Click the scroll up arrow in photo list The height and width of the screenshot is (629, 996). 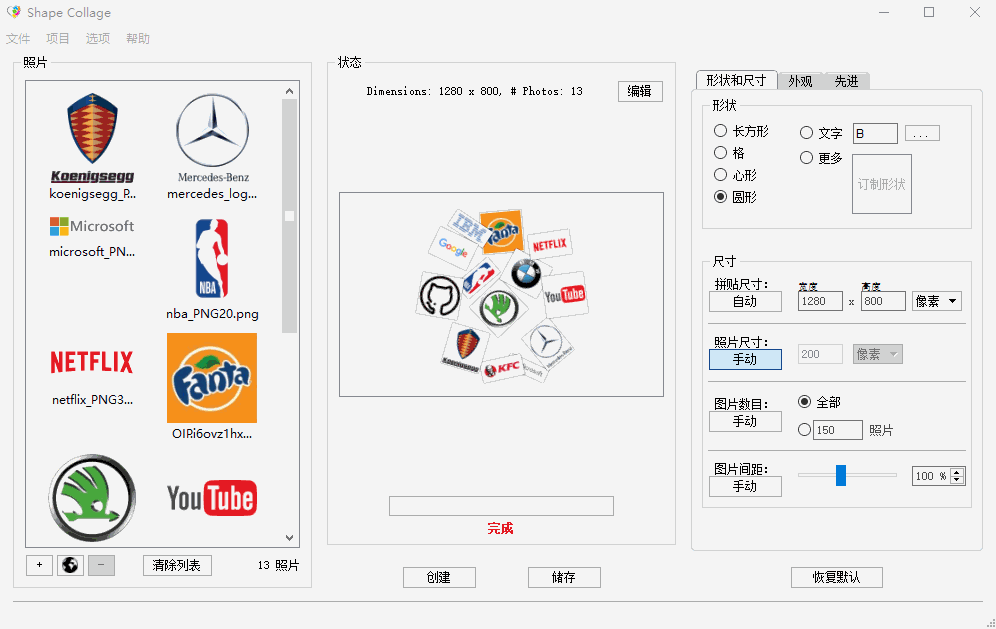[x=290, y=91]
